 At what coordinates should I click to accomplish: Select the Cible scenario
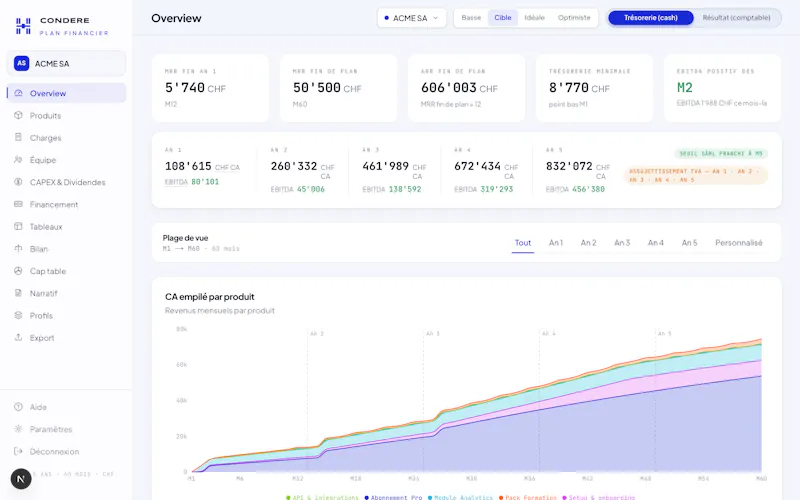pyautogui.click(x=503, y=17)
